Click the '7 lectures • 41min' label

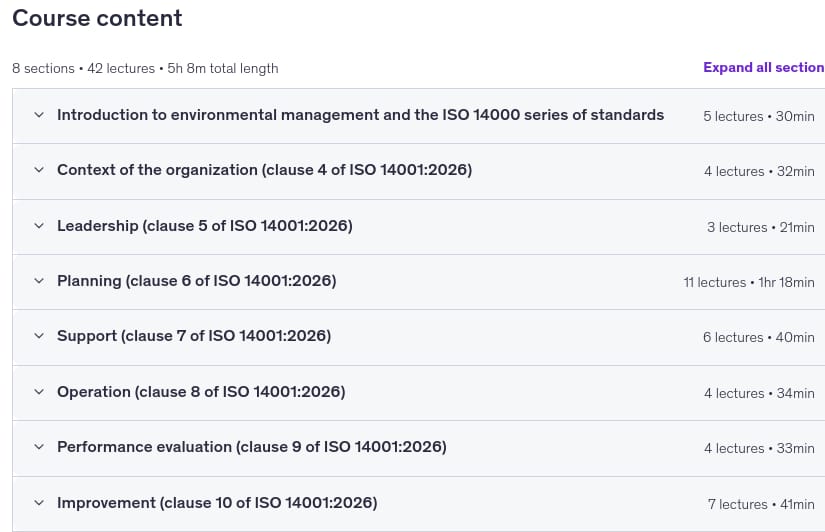(x=761, y=505)
